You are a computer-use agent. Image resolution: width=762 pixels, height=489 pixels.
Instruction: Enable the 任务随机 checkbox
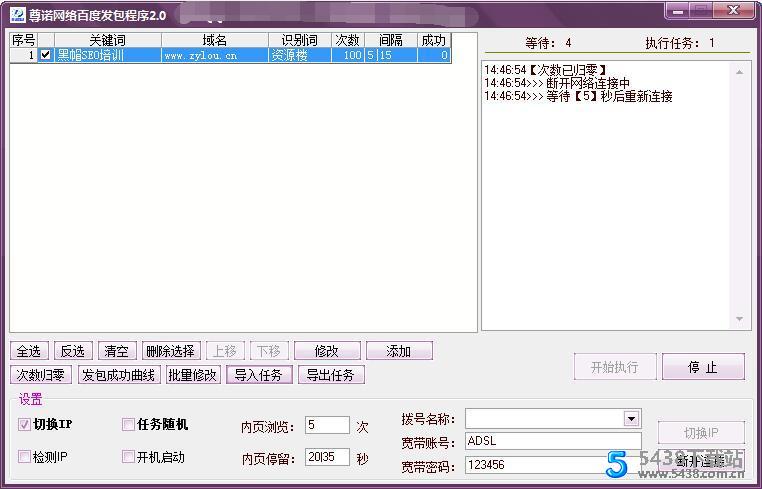point(128,424)
